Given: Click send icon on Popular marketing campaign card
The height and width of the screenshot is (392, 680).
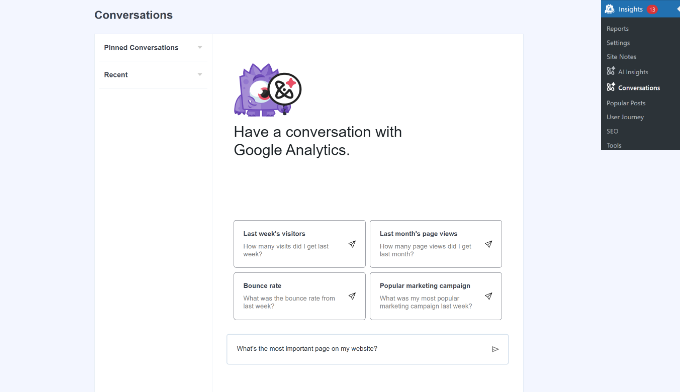Looking at the screenshot, I should (488, 296).
